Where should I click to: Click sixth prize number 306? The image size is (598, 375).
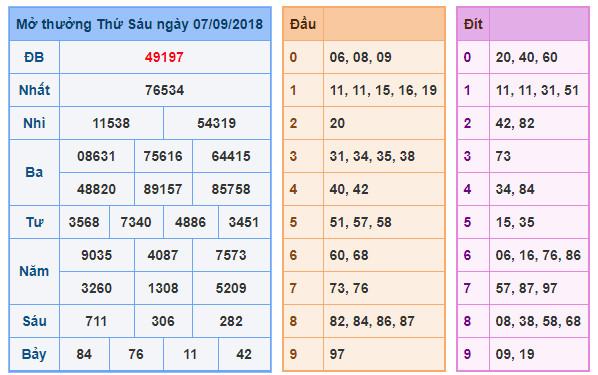[163, 321]
